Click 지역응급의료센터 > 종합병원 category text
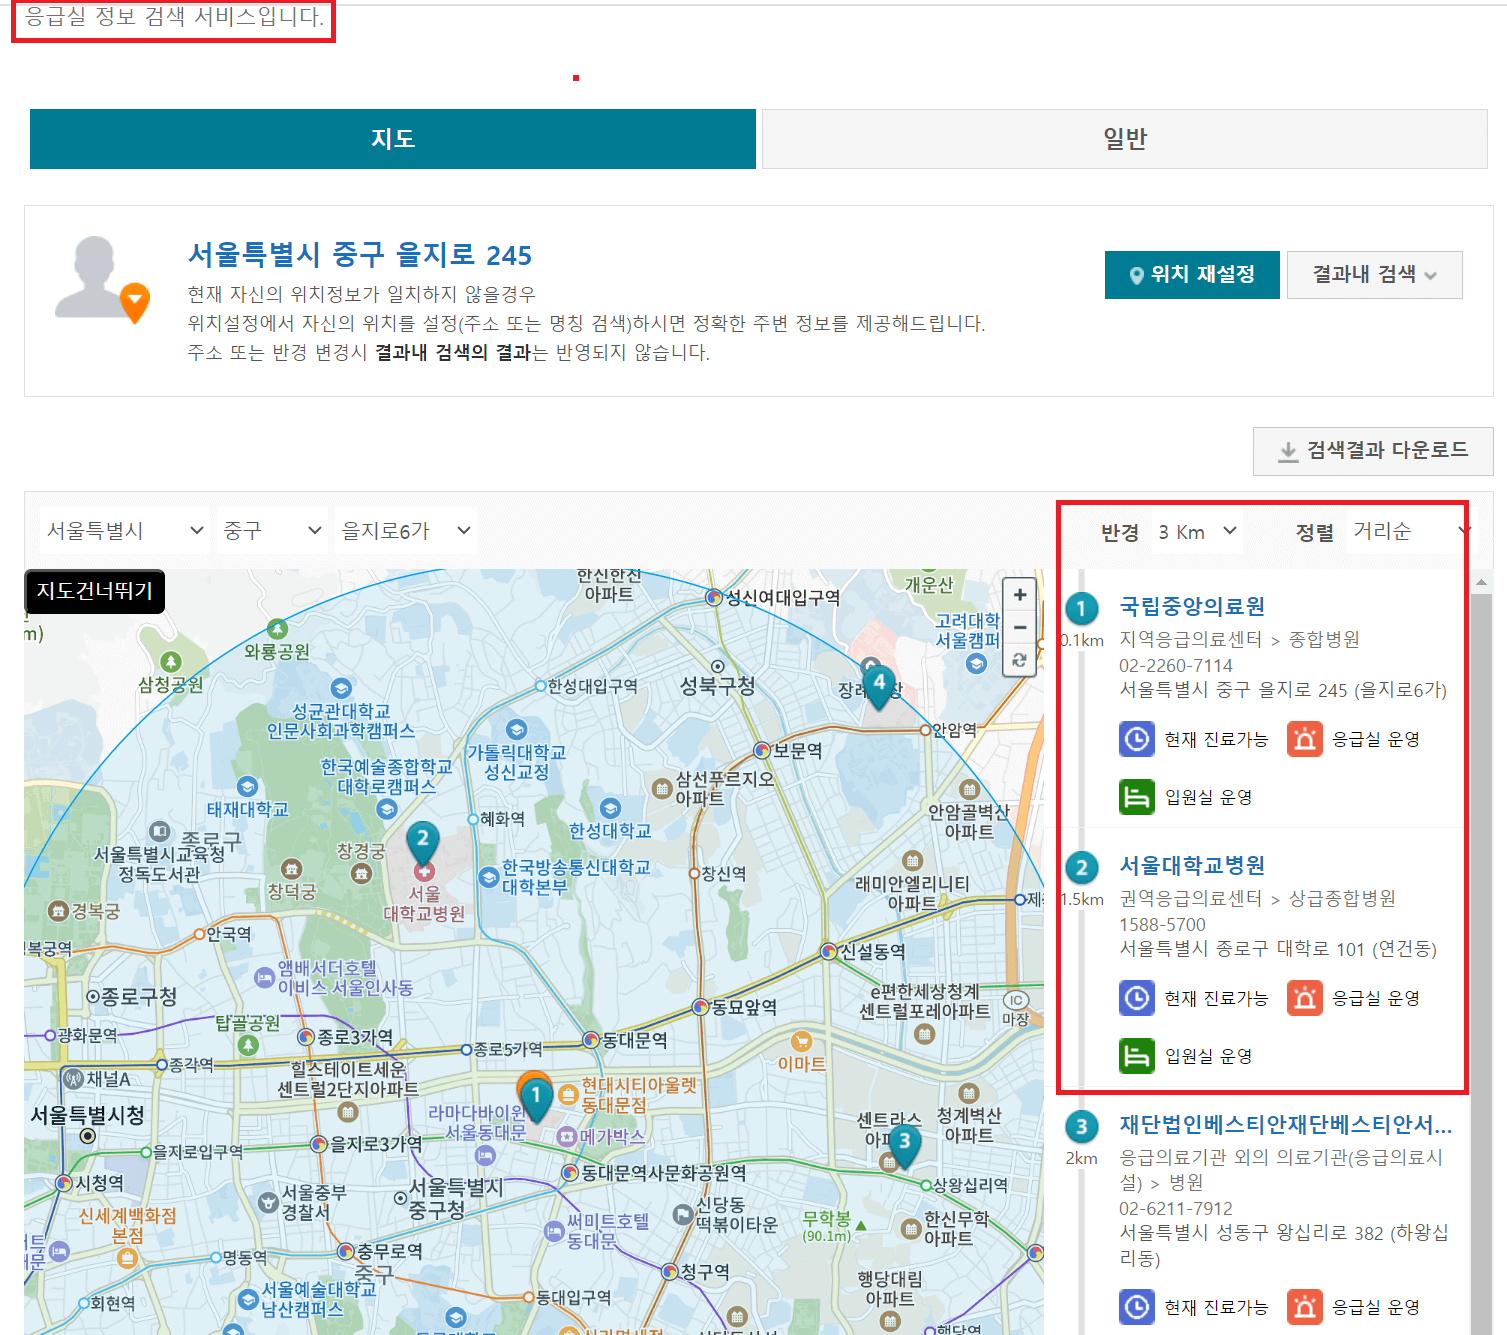The image size is (1507, 1335). coord(1239,639)
